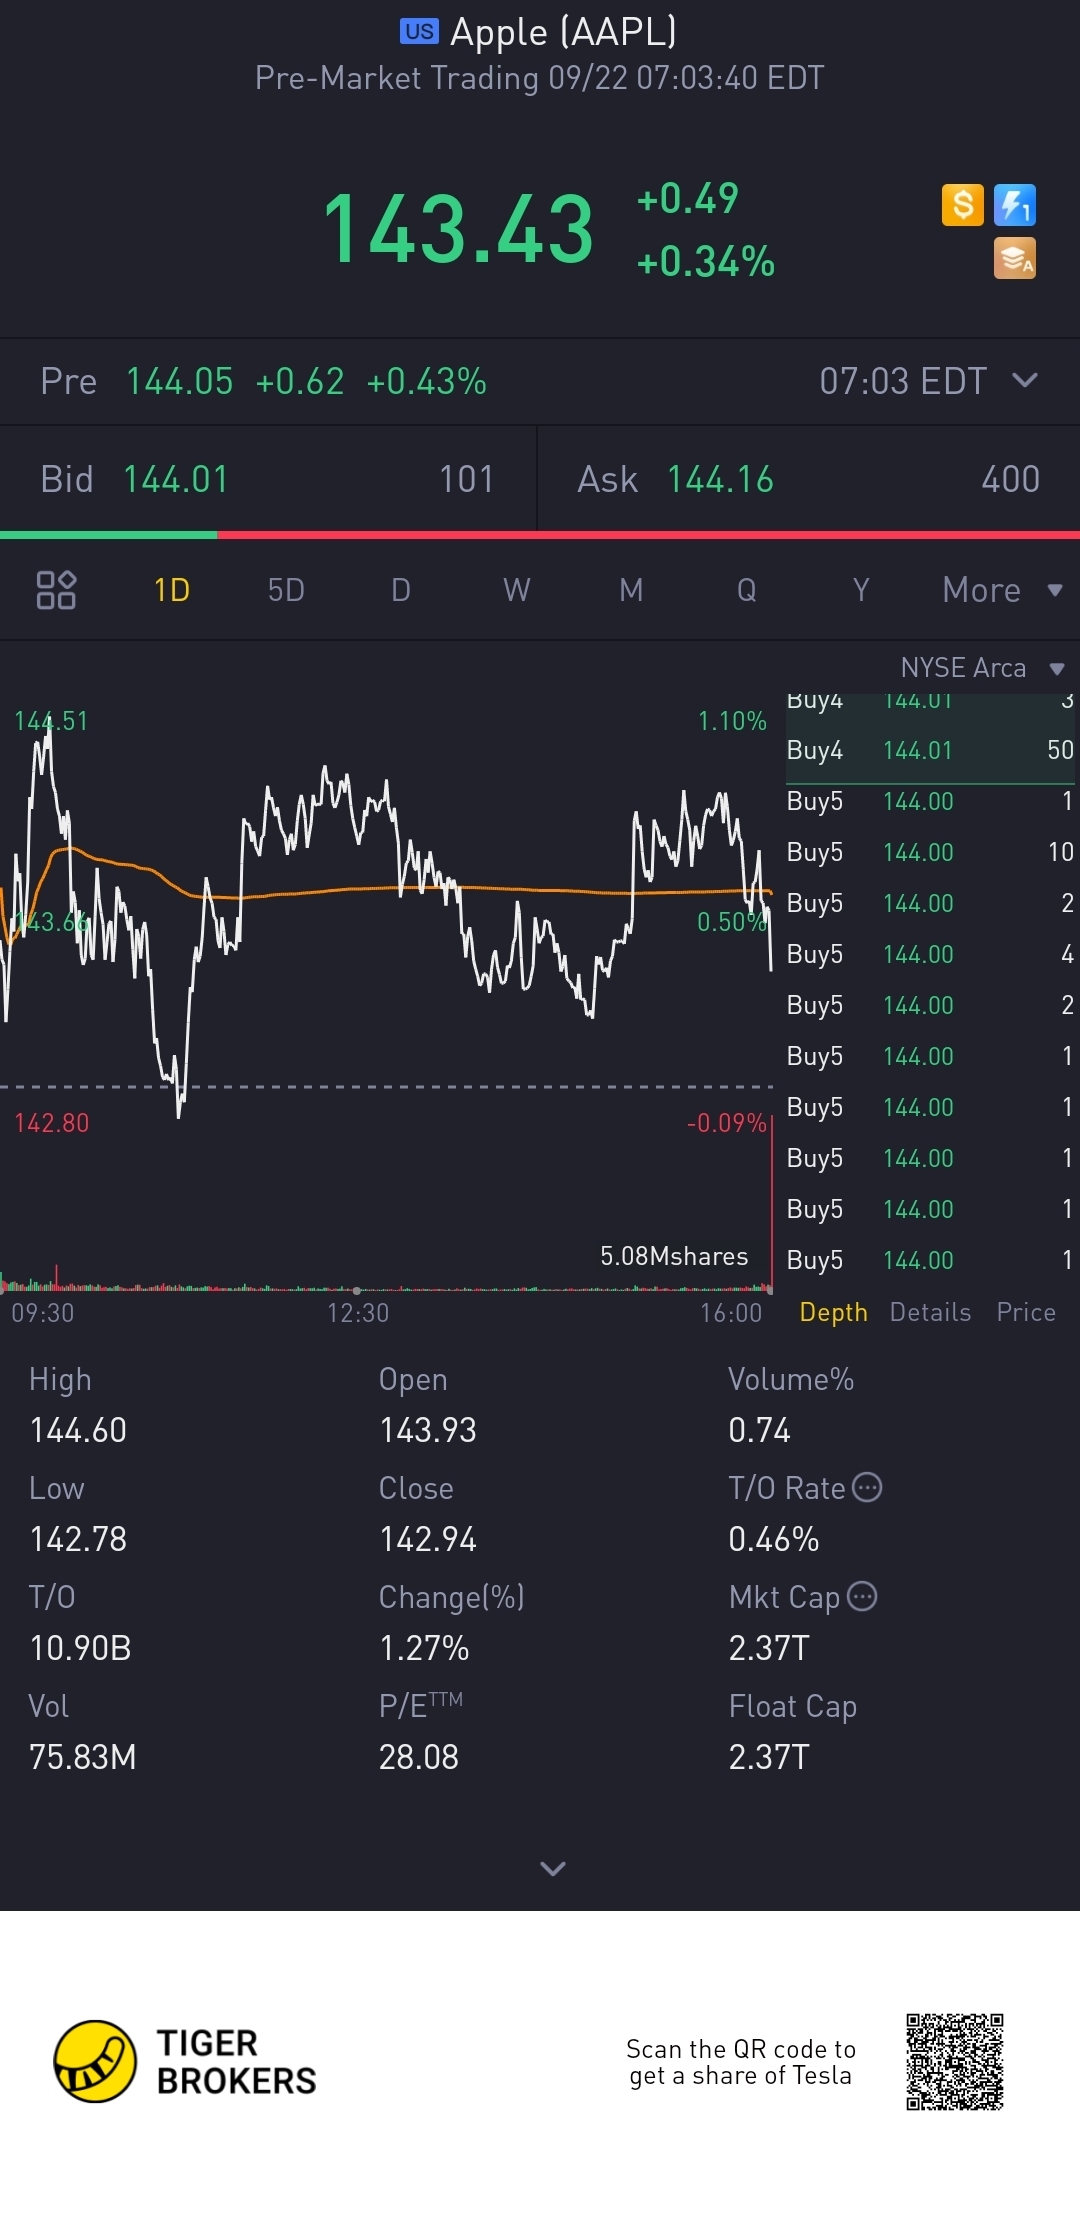Tap the 143.43 last price

pos(459,230)
